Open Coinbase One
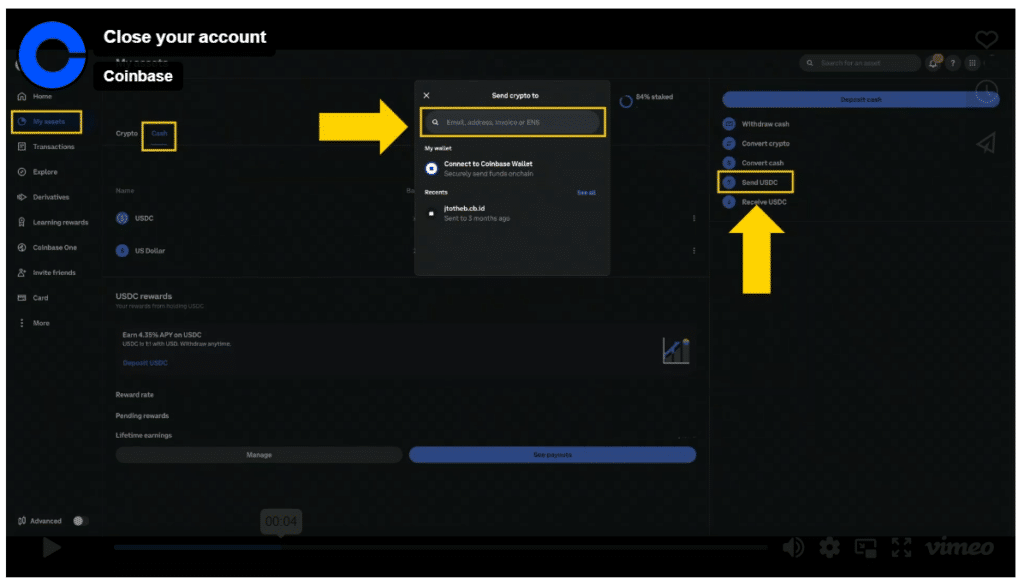 (x=47, y=247)
